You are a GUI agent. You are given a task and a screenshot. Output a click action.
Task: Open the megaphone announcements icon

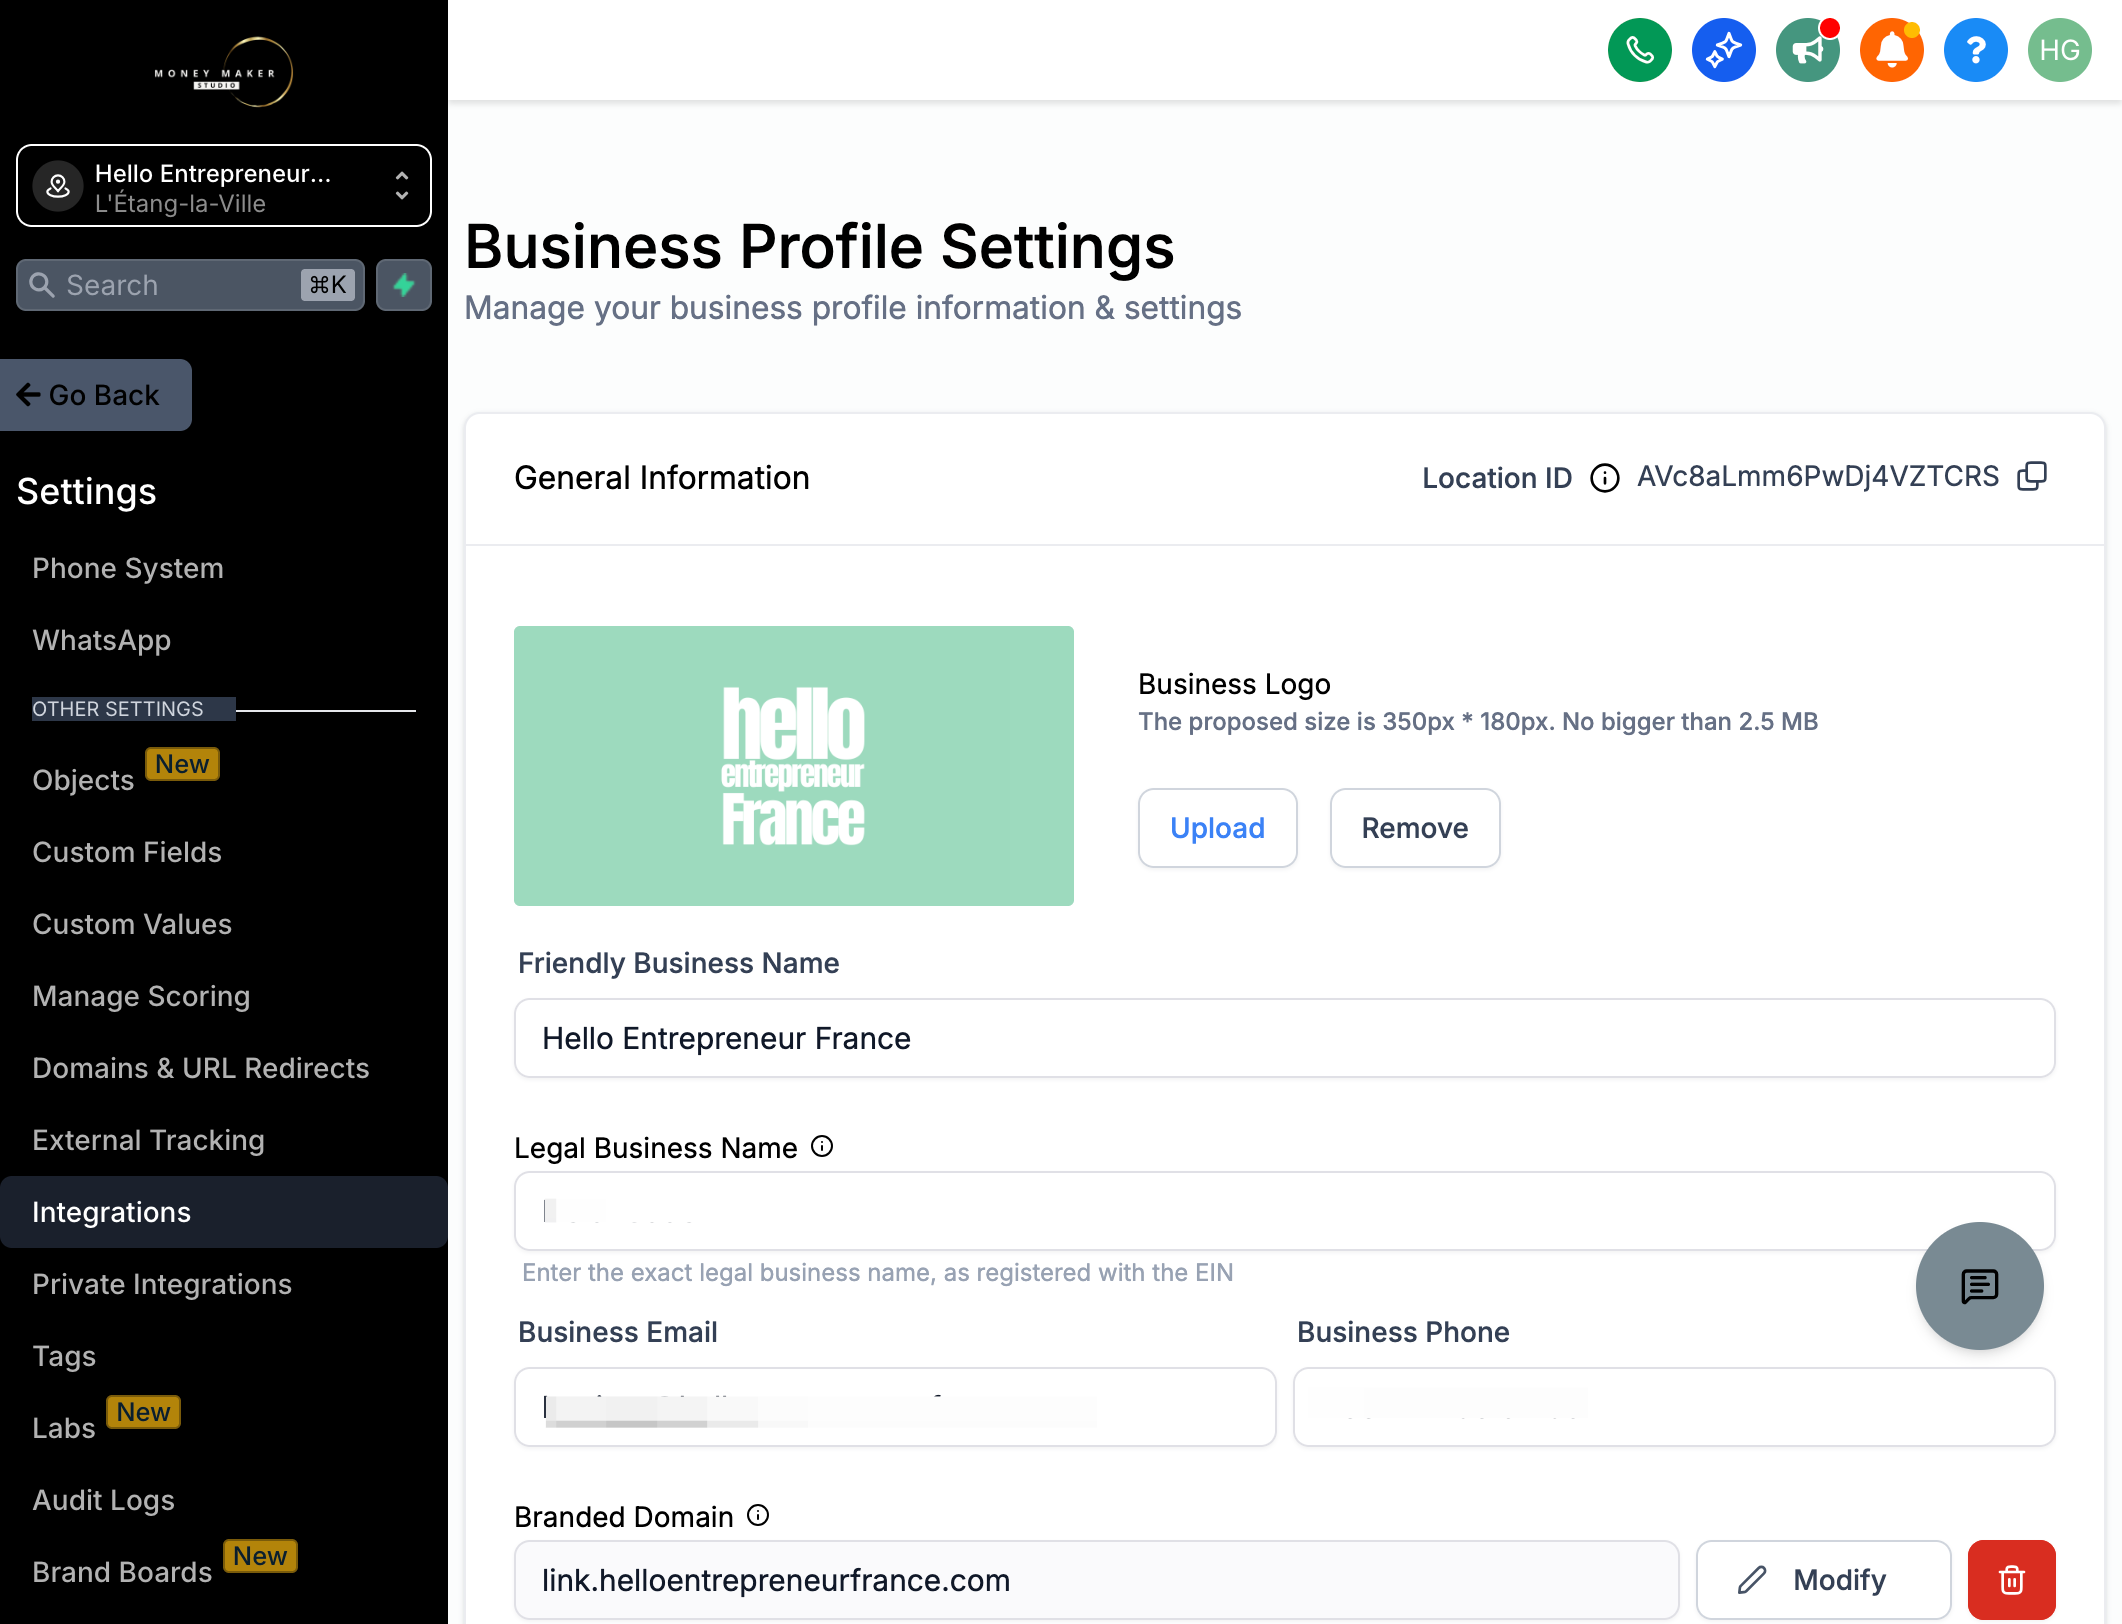click(1807, 50)
